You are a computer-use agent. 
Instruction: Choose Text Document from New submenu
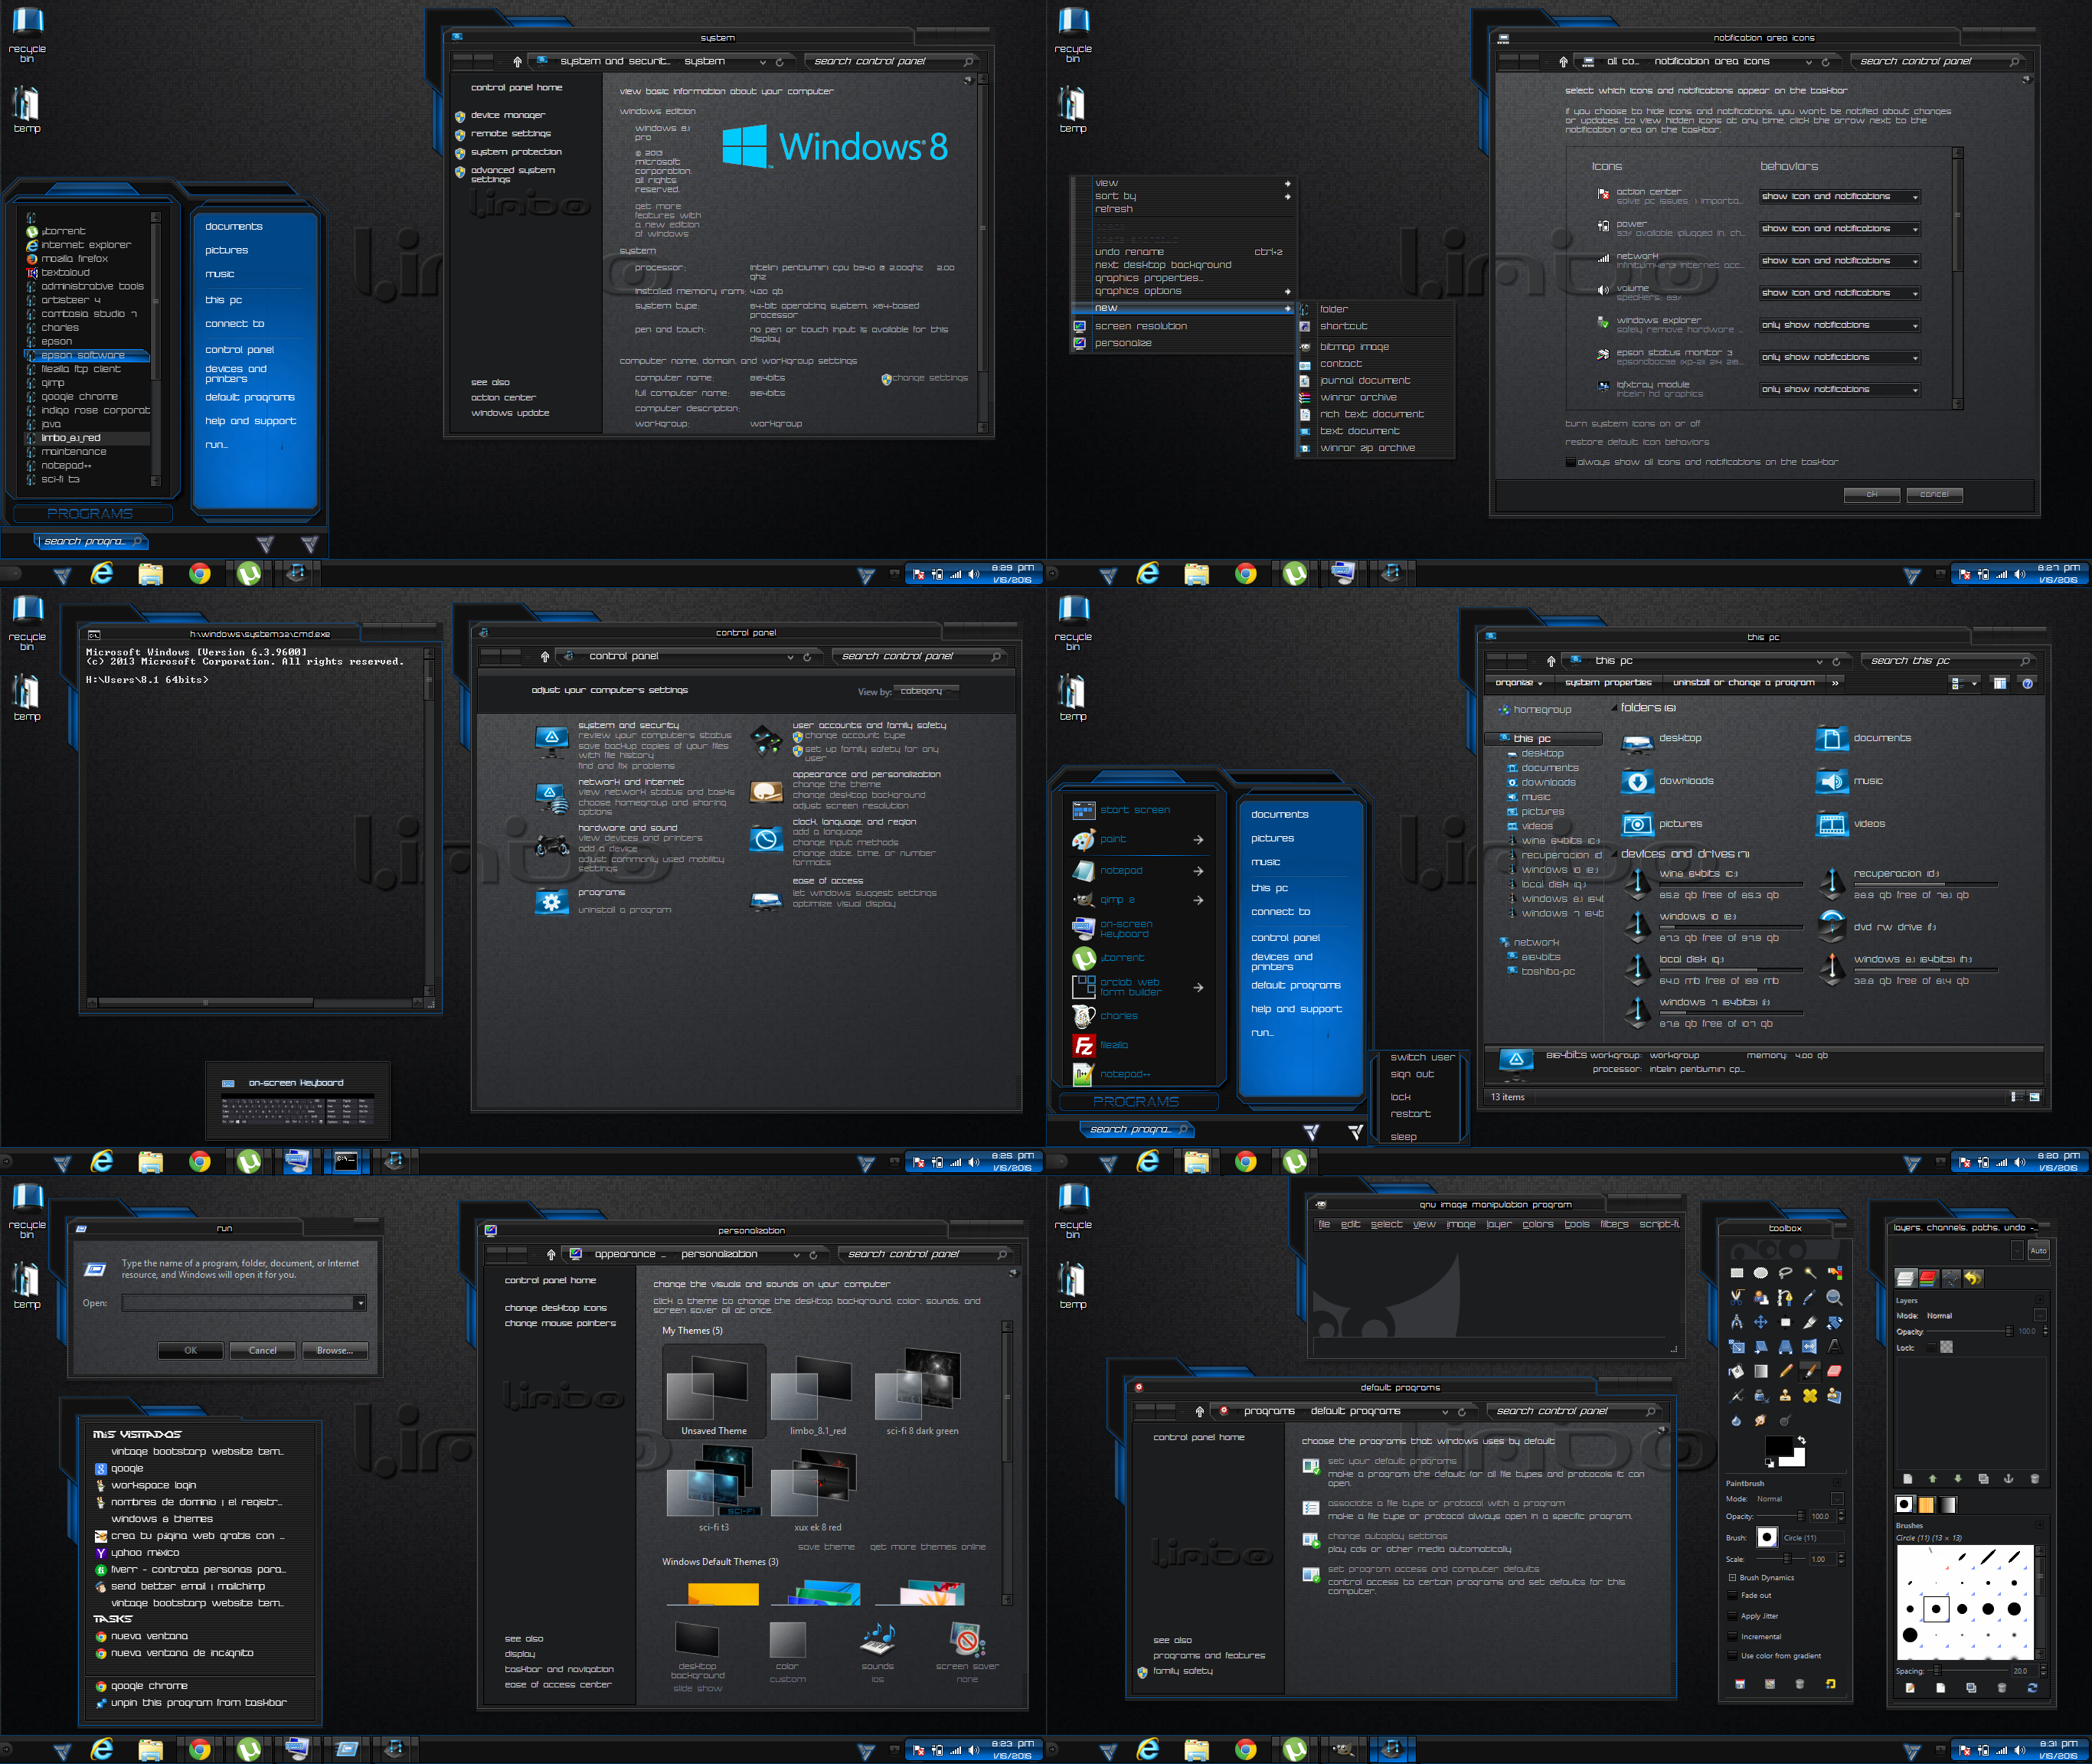tap(1359, 431)
